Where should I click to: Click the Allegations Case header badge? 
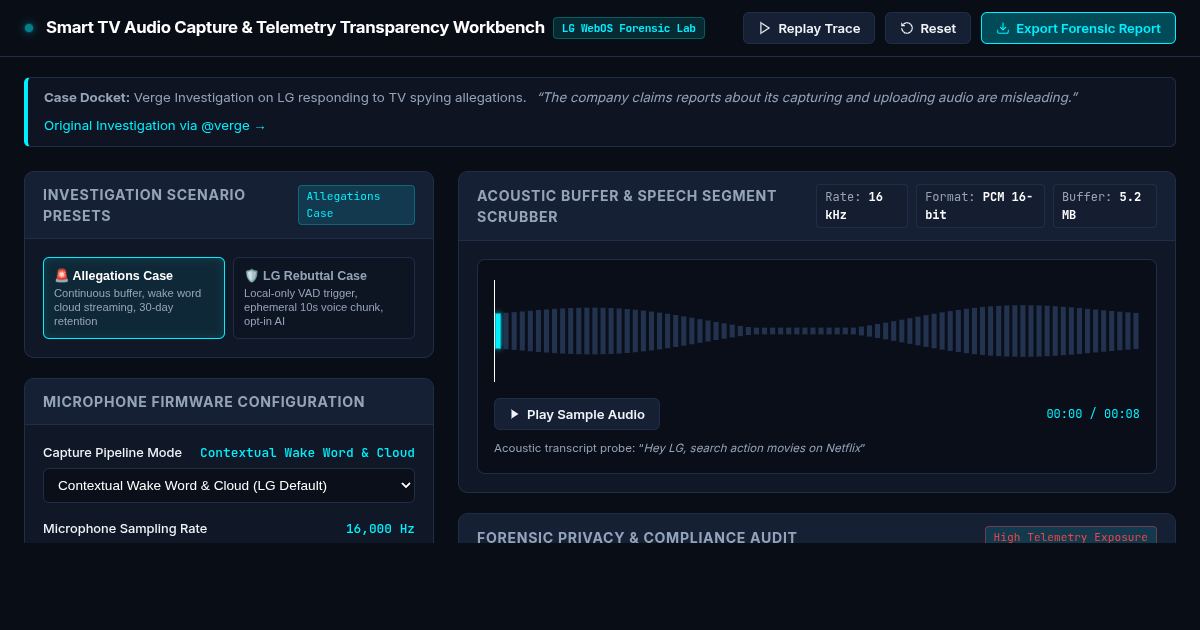(356, 205)
